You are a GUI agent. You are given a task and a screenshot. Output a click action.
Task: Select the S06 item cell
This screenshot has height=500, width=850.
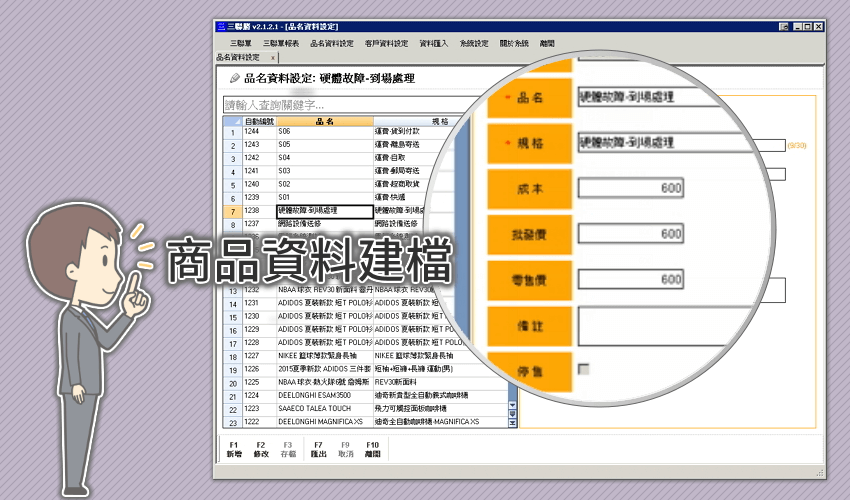[325, 132]
